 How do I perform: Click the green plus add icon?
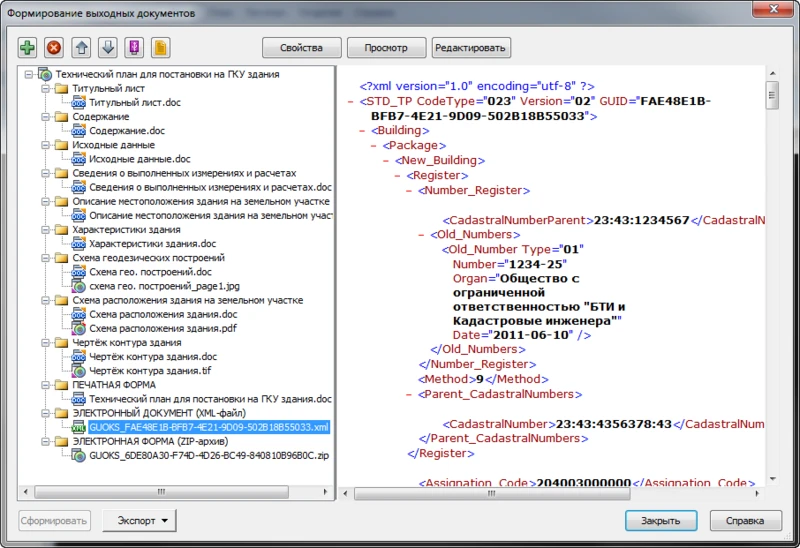coord(28,47)
